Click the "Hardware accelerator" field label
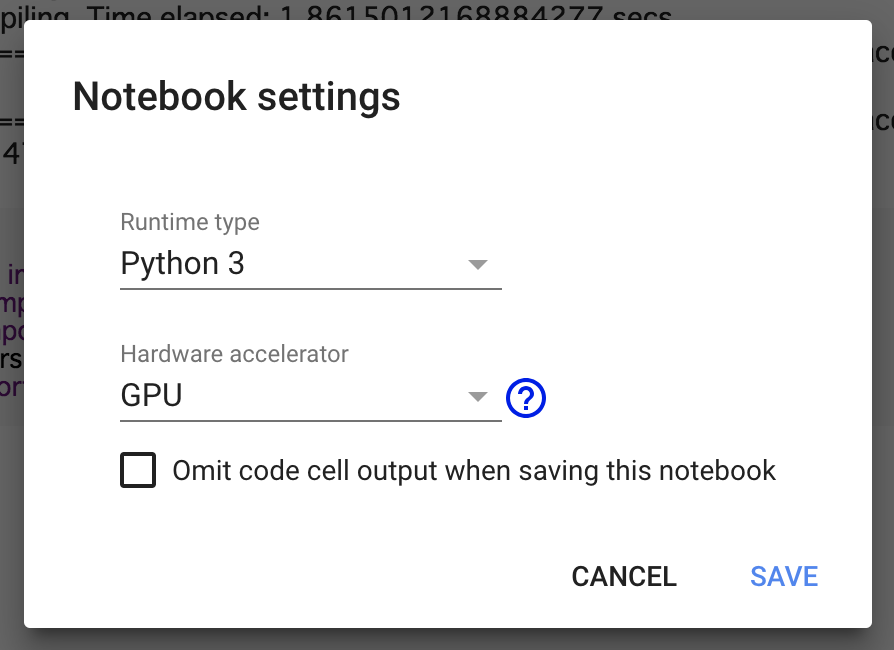The image size is (894, 650). click(235, 354)
